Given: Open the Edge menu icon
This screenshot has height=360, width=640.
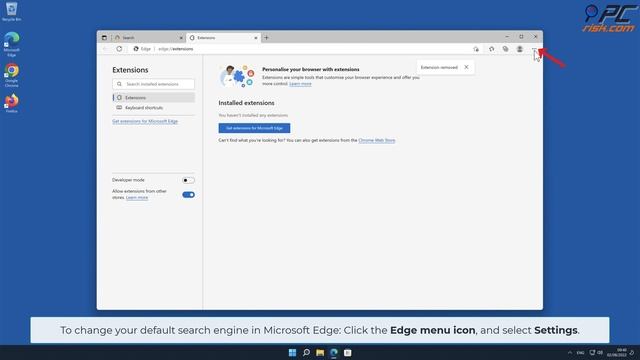Looking at the screenshot, I should [x=534, y=49].
